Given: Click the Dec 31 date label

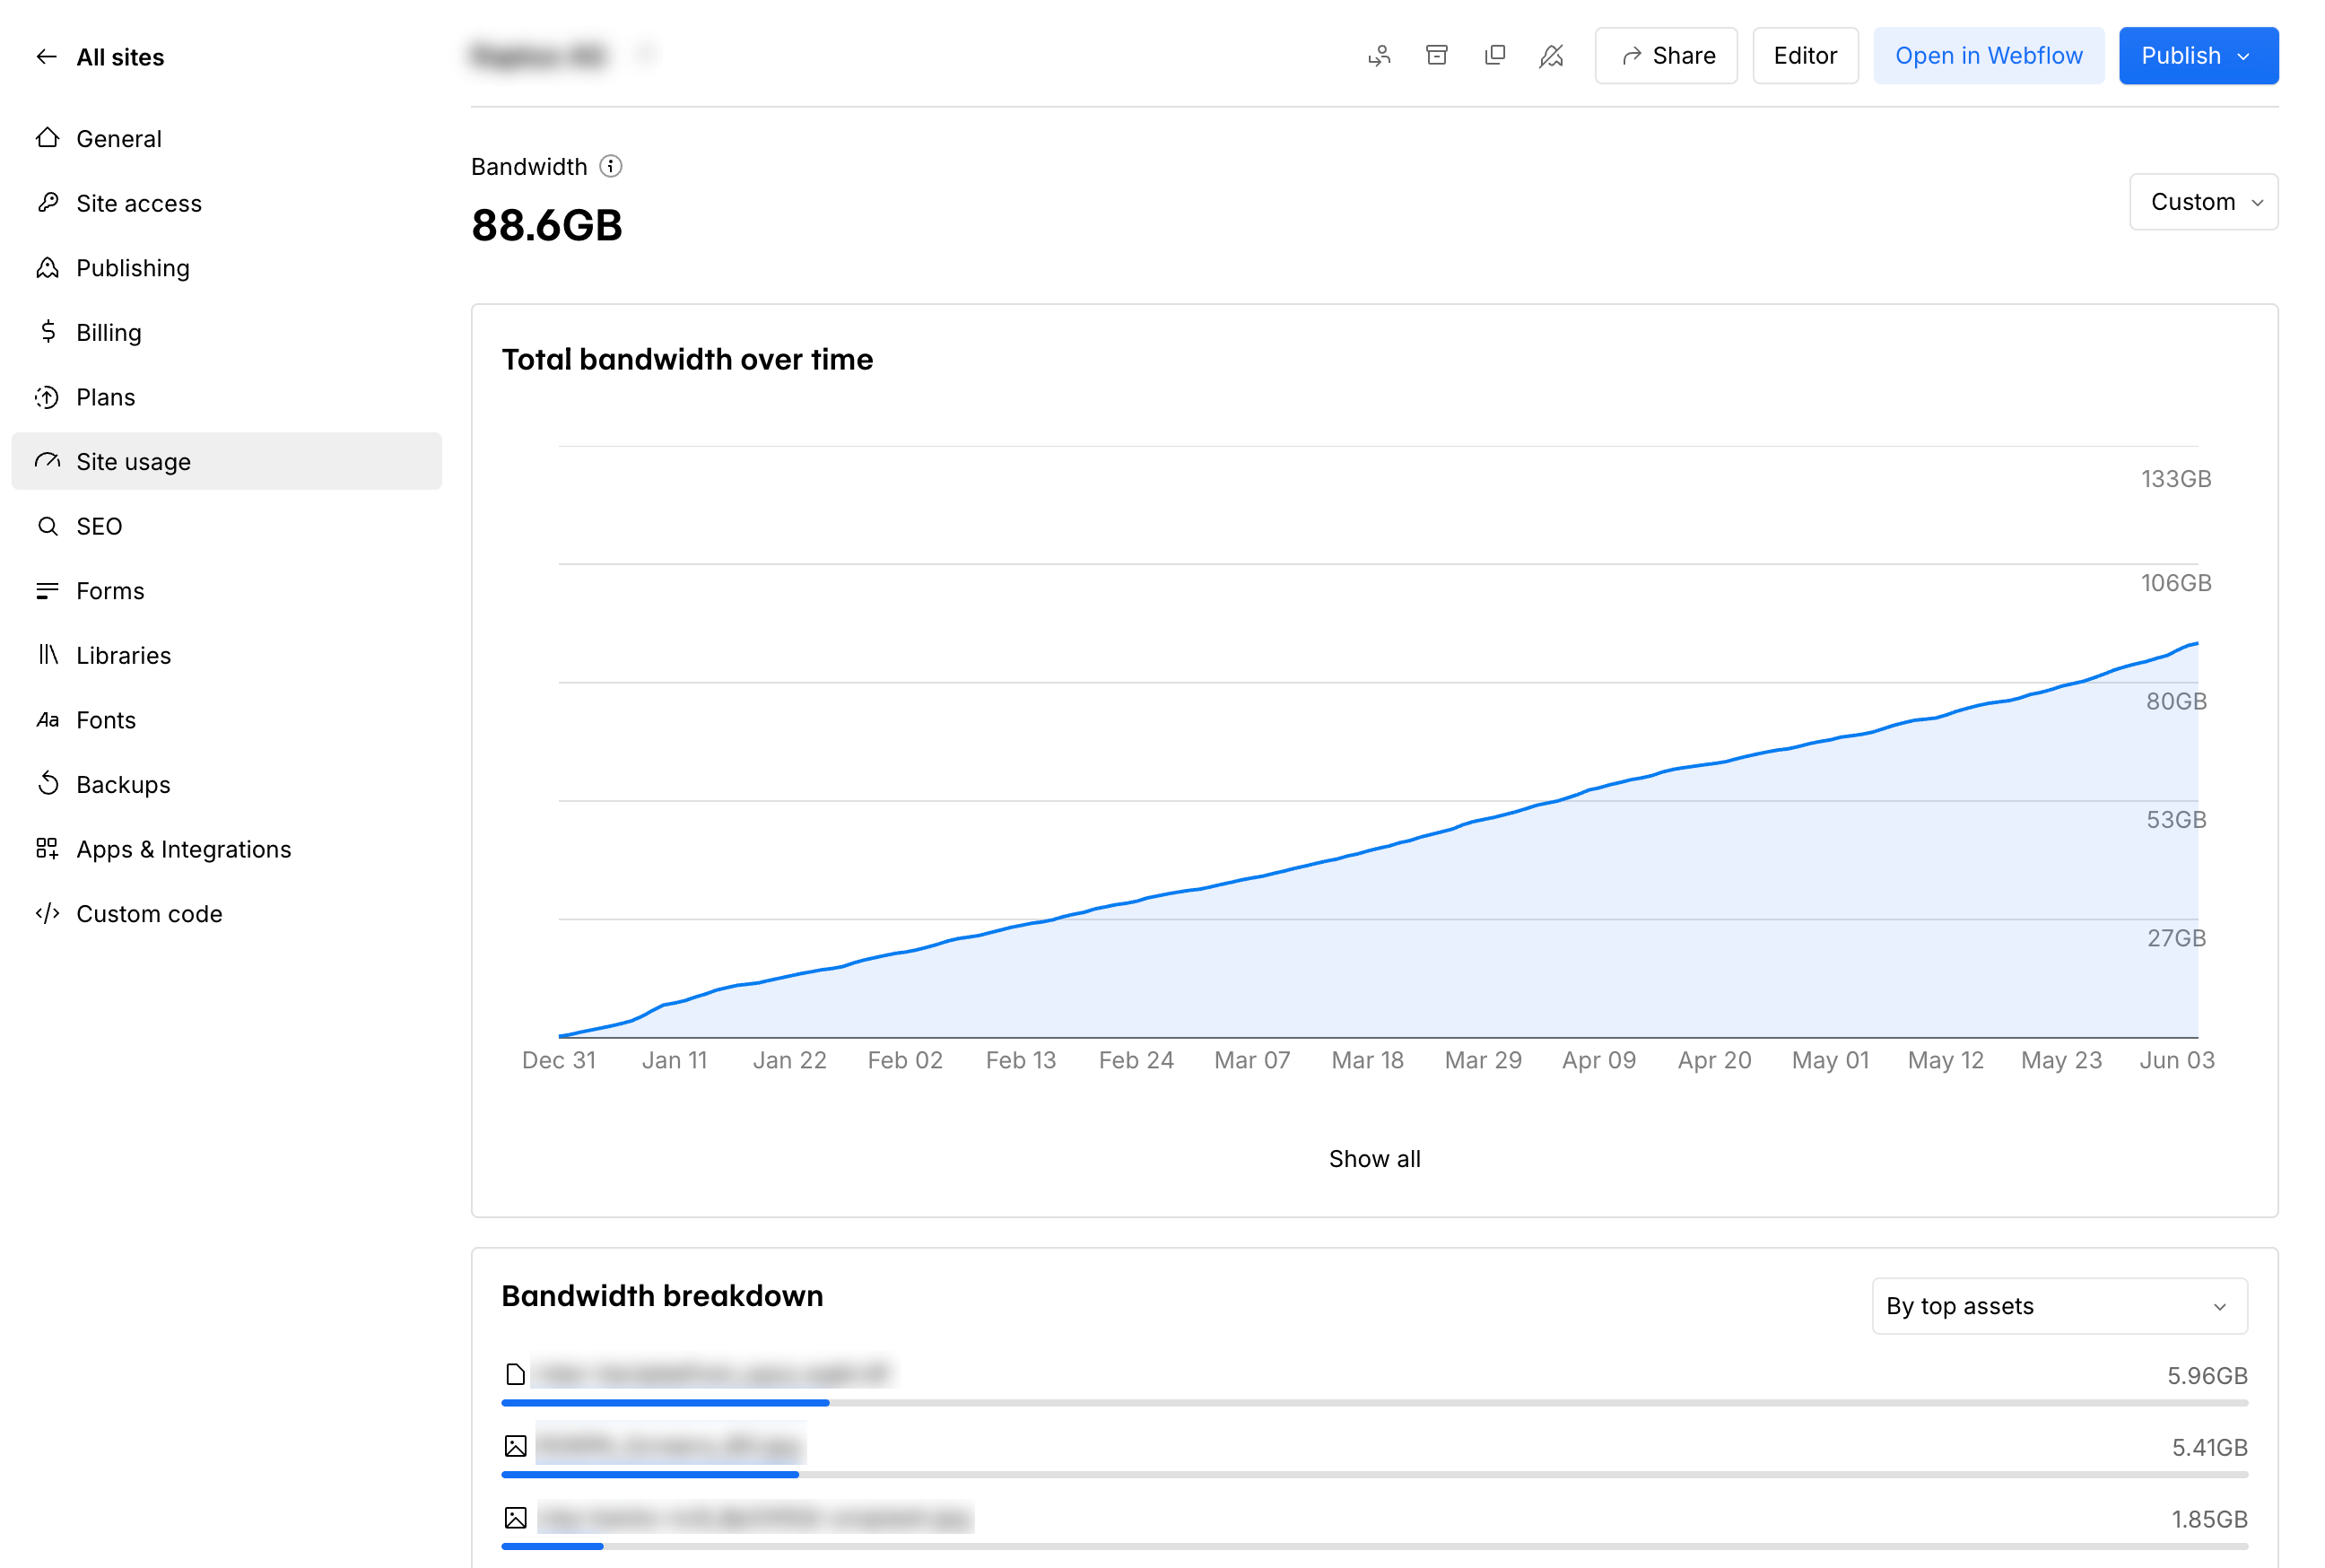Looking at the screenshot, I should pos(559,1060).
